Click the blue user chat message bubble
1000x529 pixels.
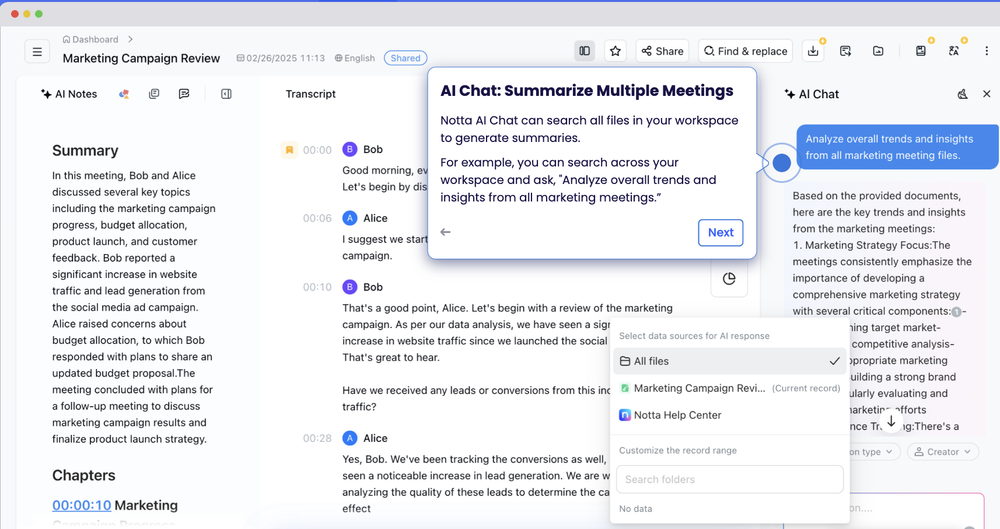pyautogui.click(x=897, y=147)
